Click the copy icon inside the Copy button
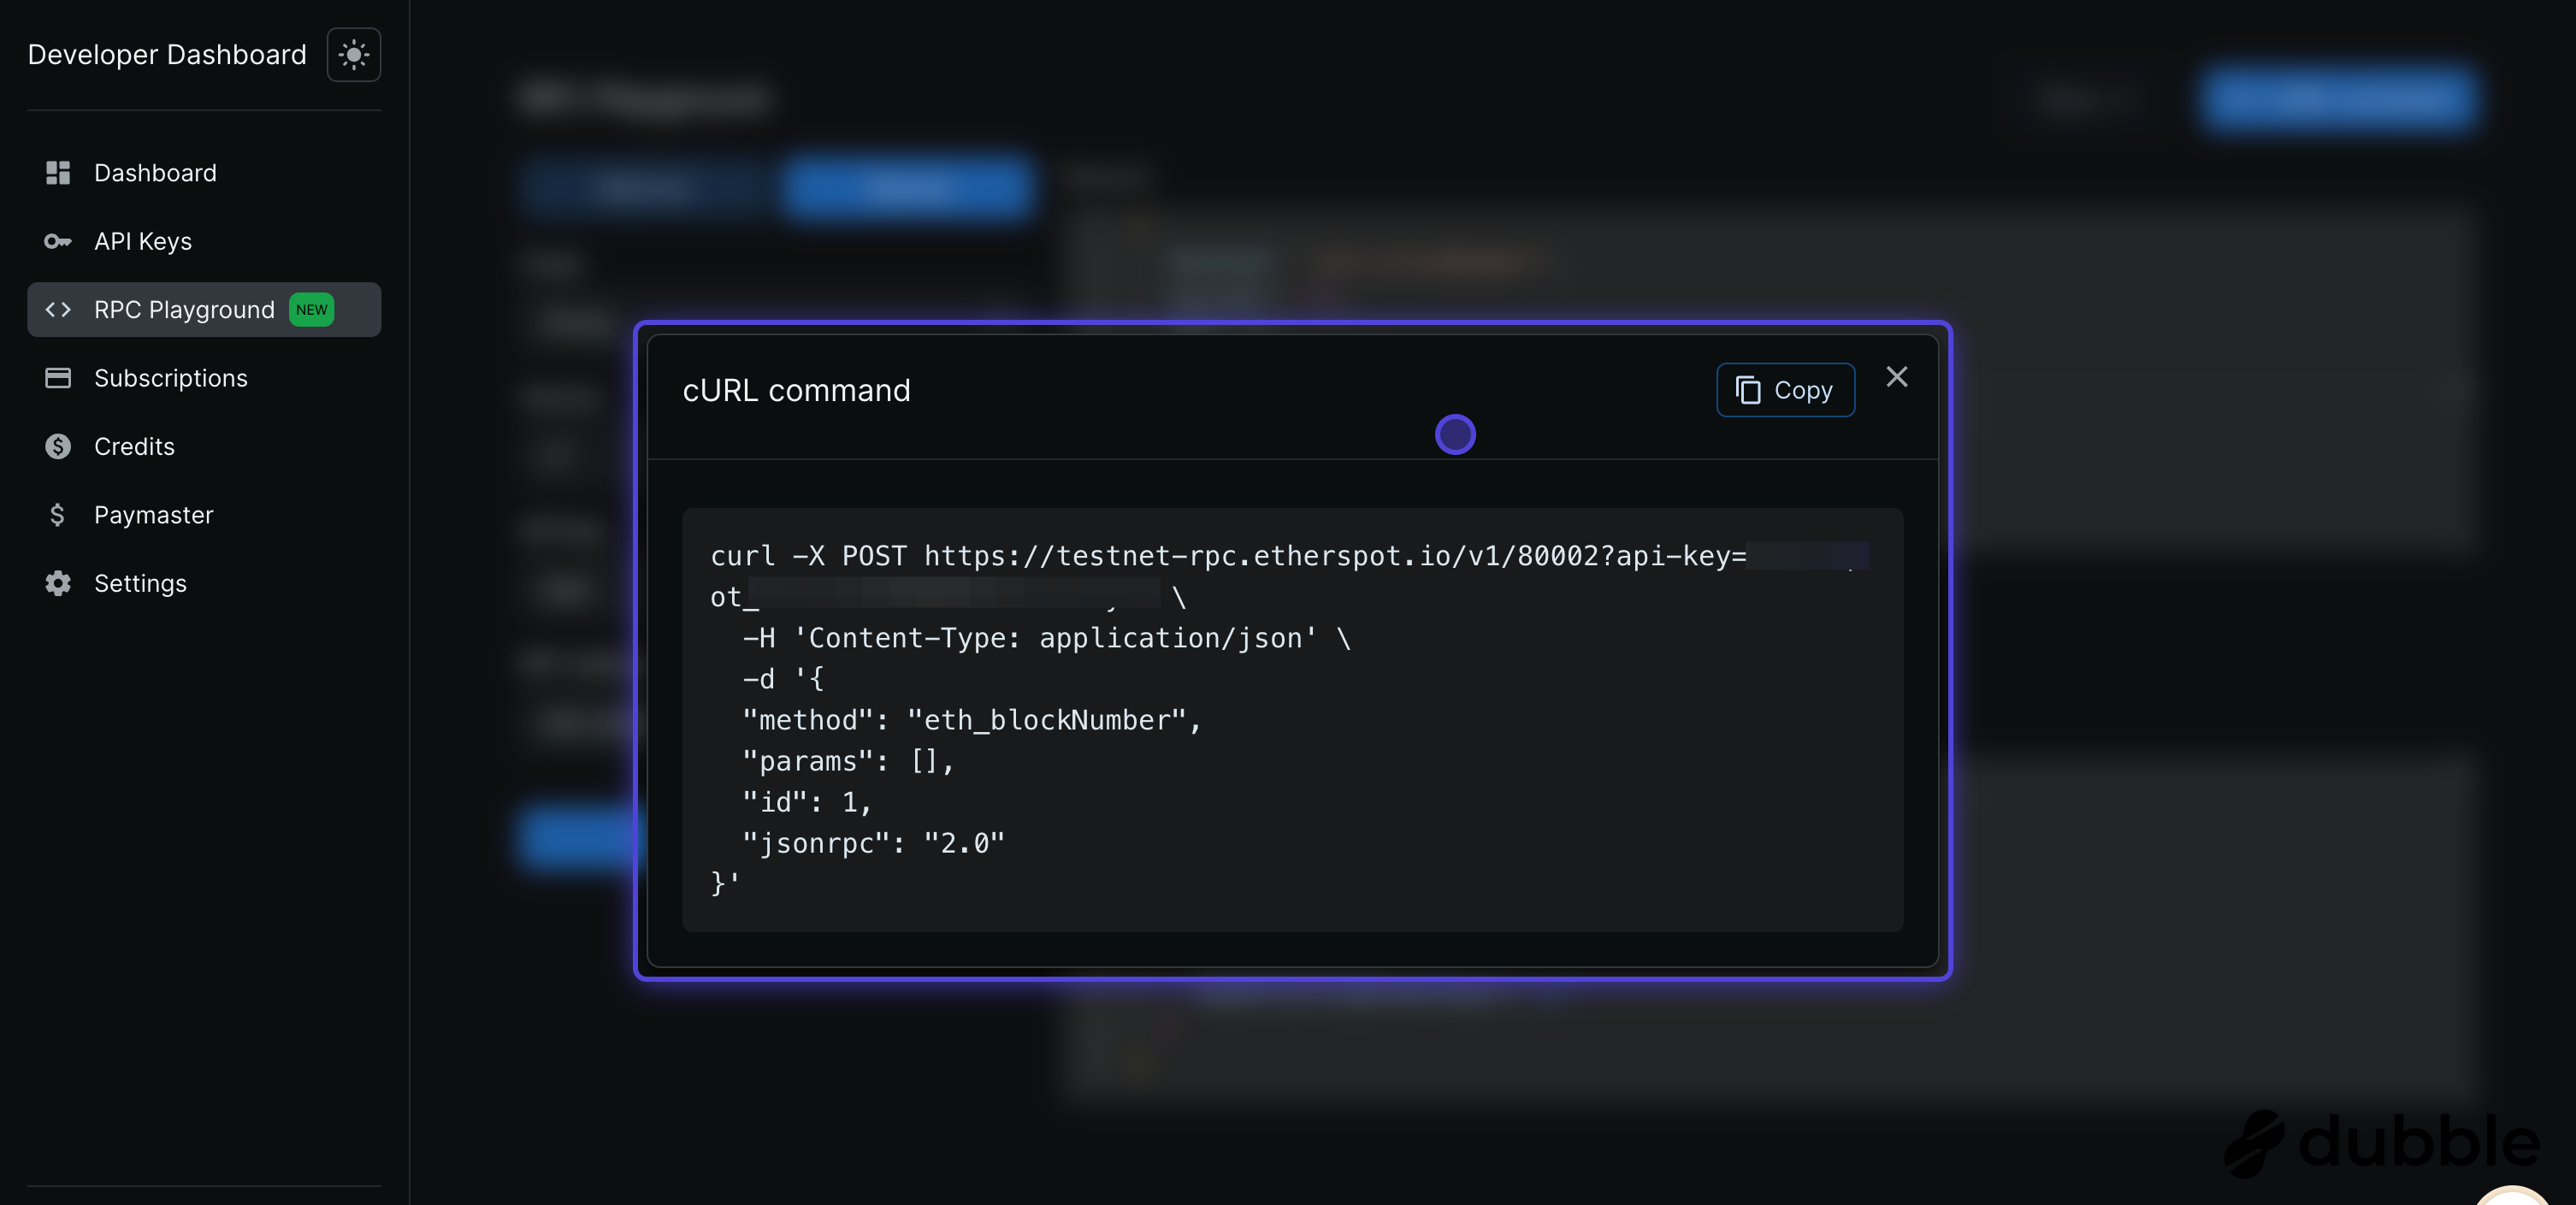The width and height of the screenshot is (2576, 1205). [1748, 389]
